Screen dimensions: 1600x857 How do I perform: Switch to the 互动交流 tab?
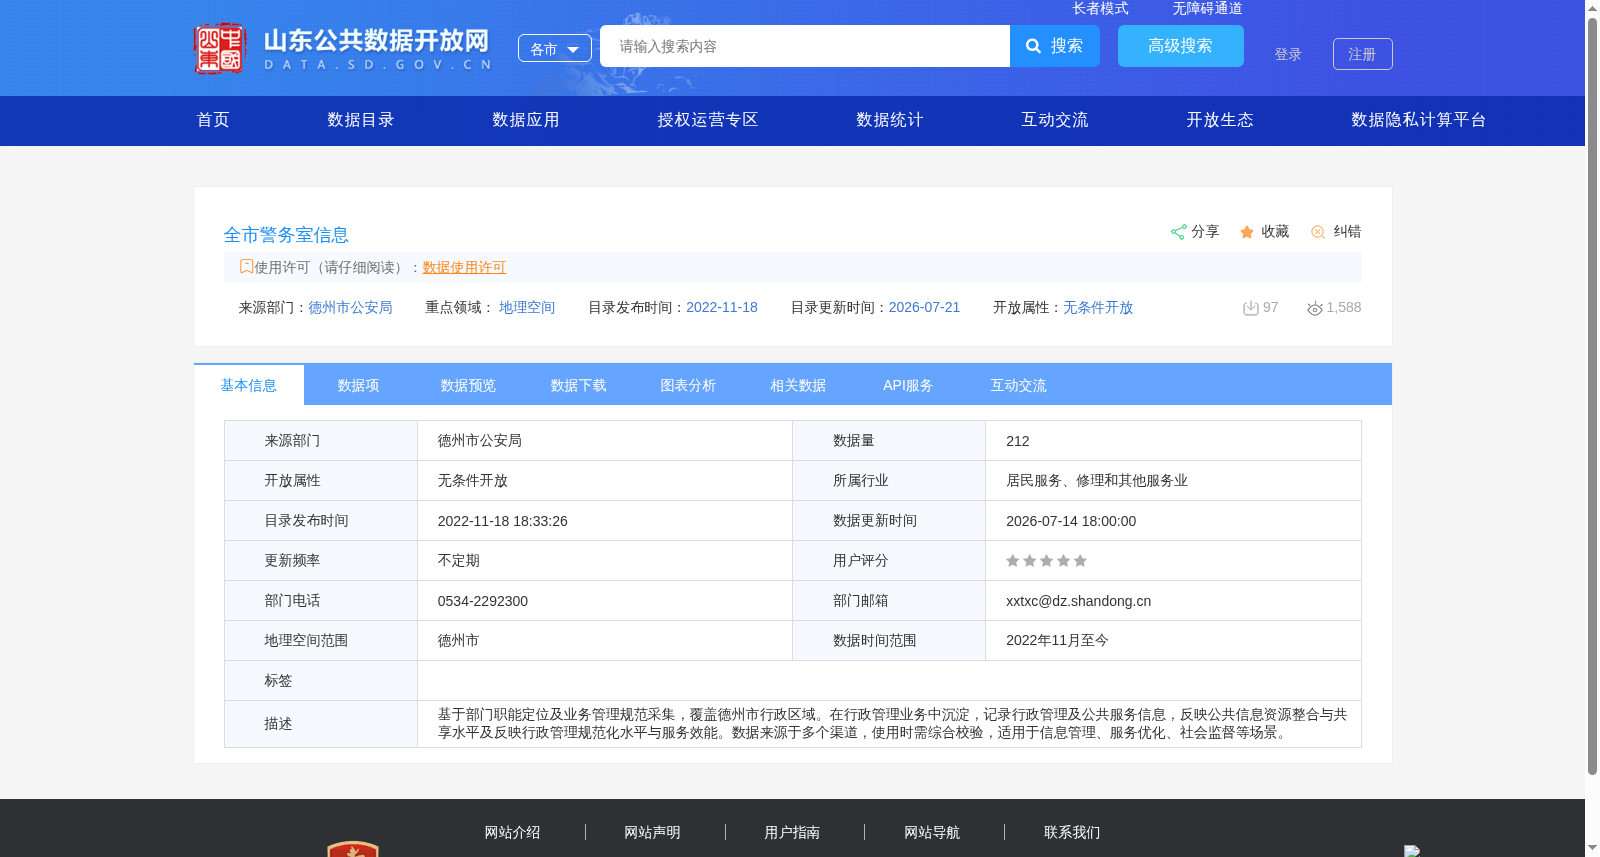[x=1019, y=385]
